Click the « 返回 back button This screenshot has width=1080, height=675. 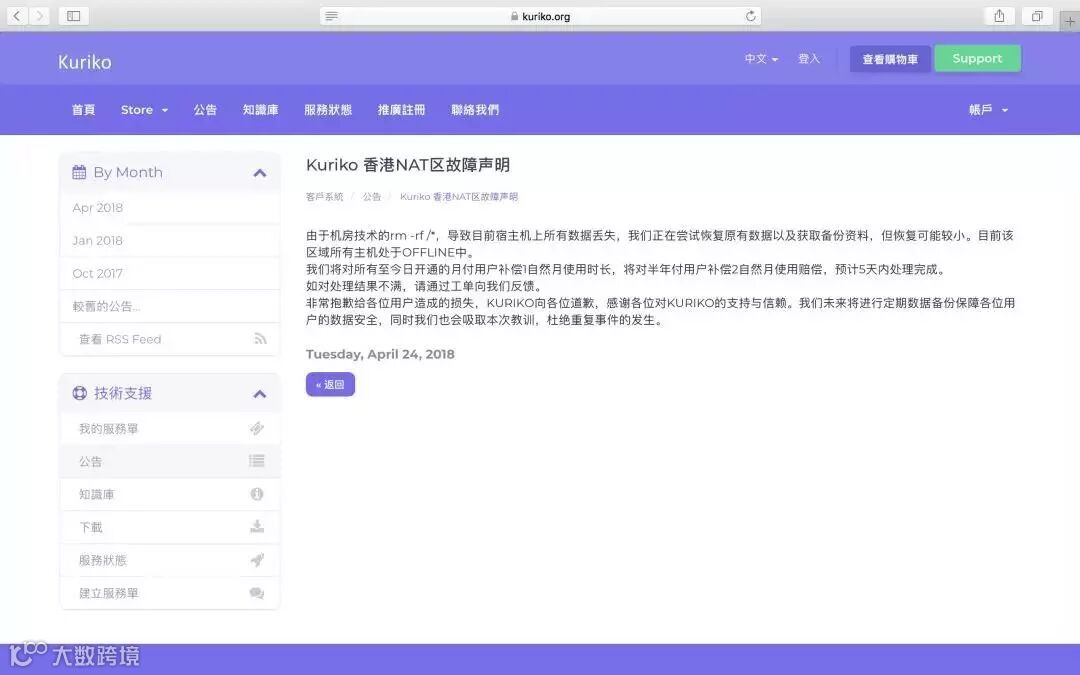point(331,384)
